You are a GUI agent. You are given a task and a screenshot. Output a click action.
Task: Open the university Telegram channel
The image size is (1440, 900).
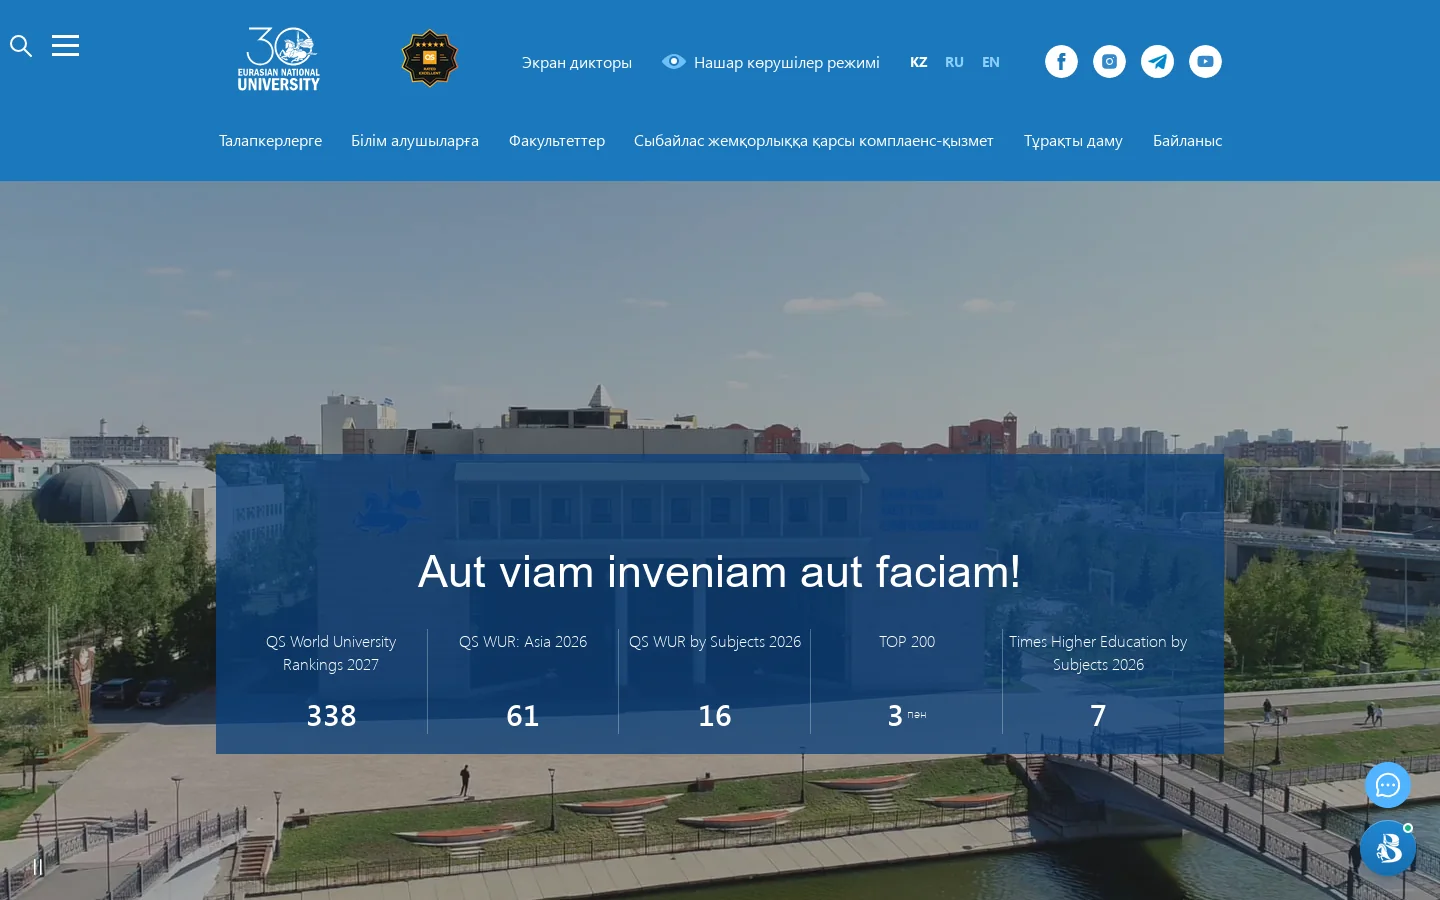pos(1157,62)
